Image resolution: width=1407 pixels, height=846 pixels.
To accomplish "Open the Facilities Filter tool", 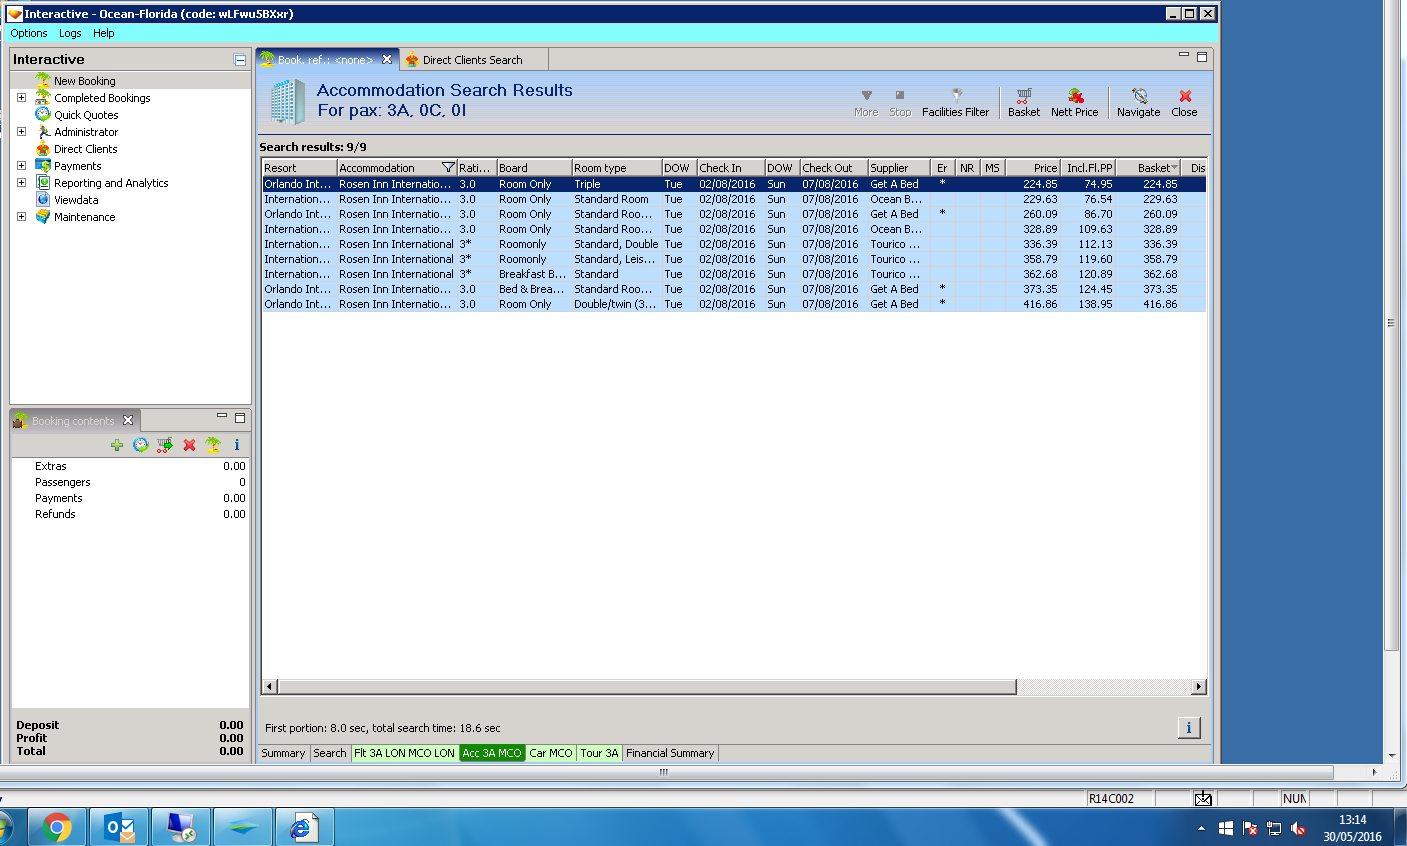I will pyautogui.click(x=955, y=103).
